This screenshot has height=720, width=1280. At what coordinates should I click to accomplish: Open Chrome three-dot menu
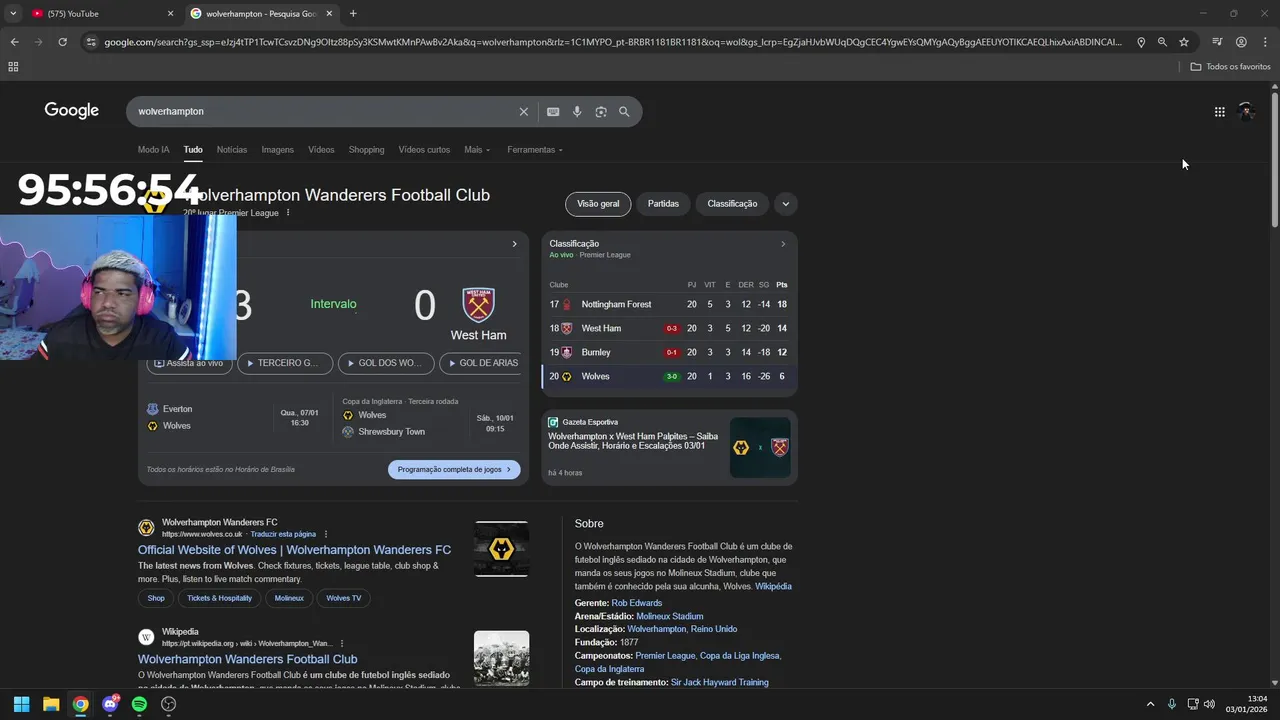(x=1264, y=42)
